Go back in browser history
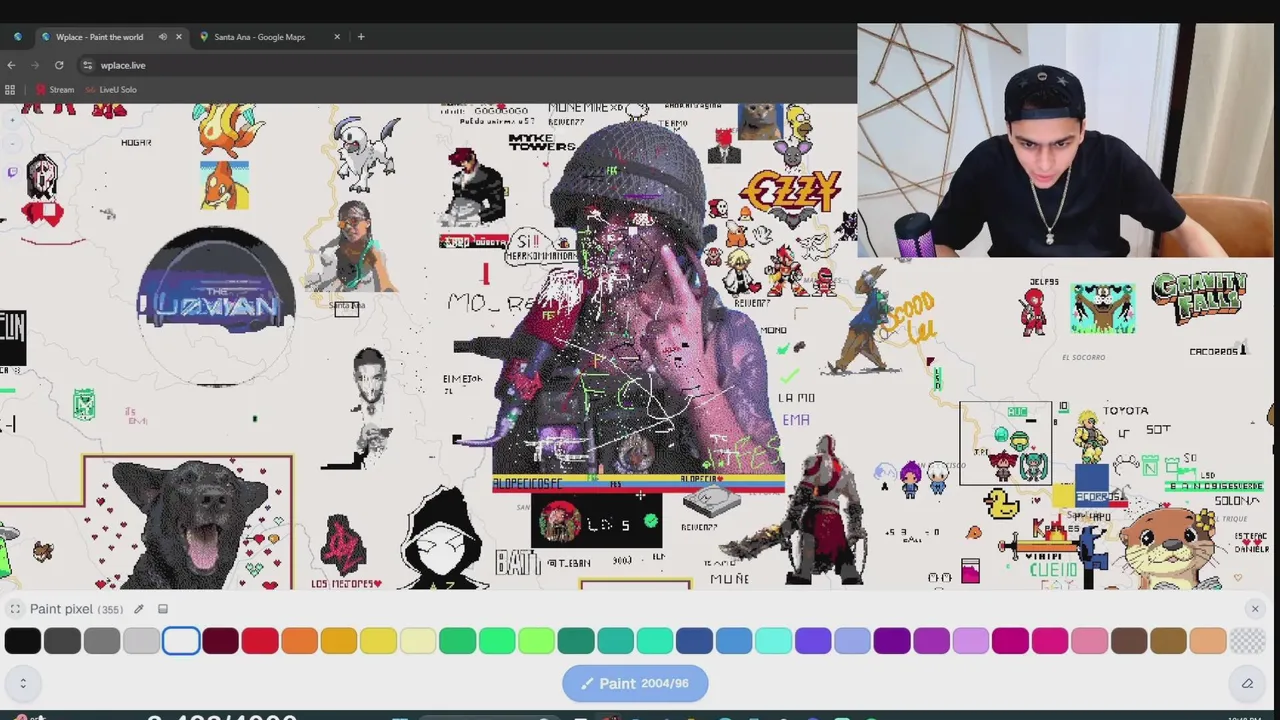Viewport: 1280px width, 720px height. 11,65
